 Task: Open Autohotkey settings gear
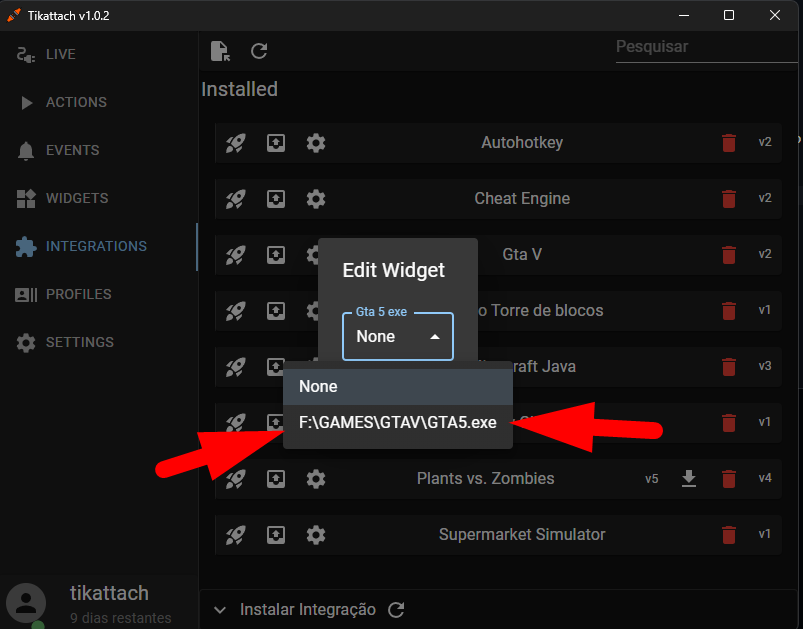(x=316, y=143)
